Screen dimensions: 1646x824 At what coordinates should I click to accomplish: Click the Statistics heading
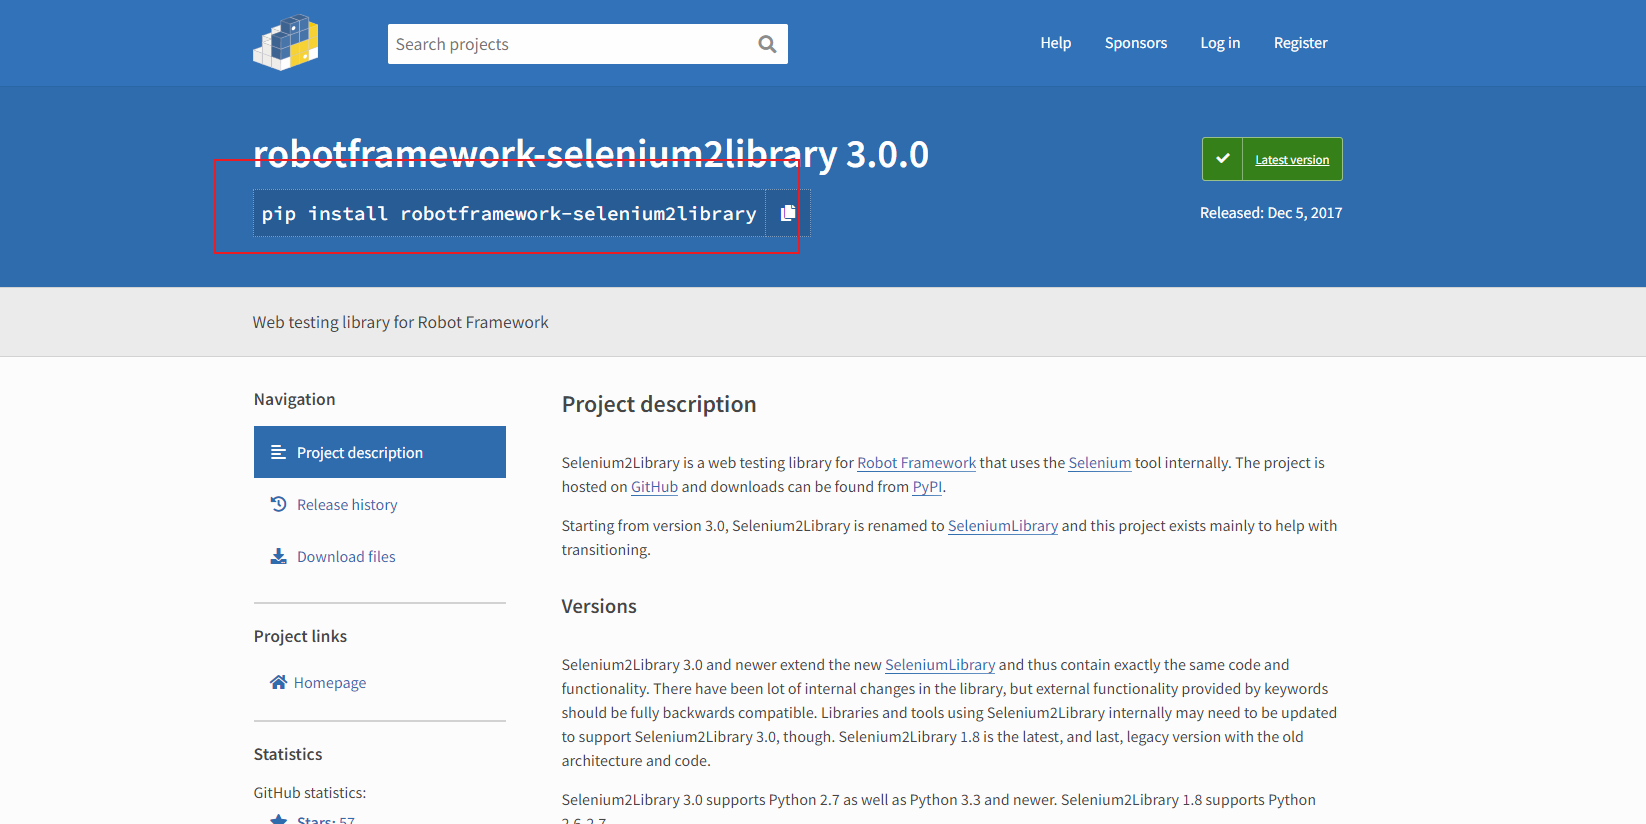(x=288, y=754)
